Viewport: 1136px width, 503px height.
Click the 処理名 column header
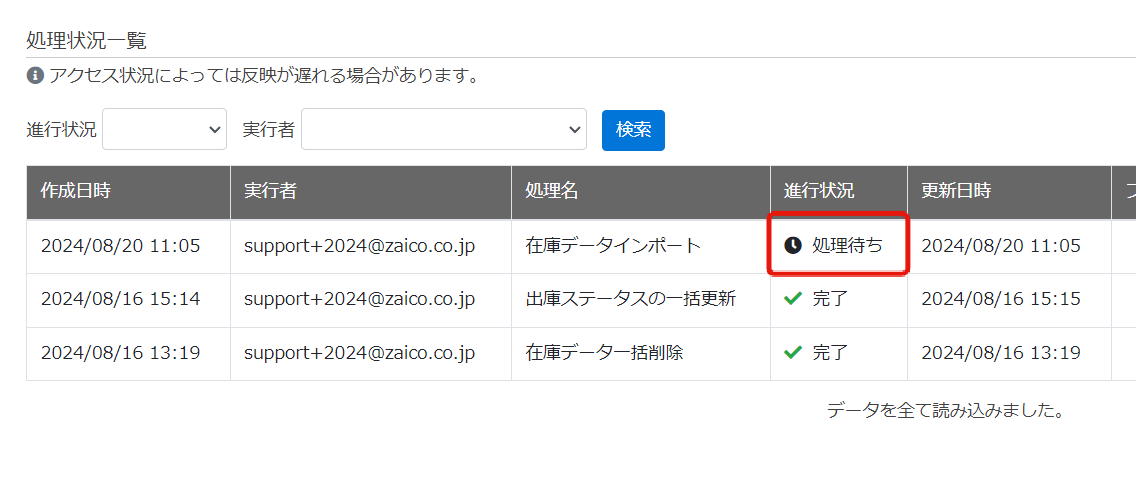(x=641, y=192)
